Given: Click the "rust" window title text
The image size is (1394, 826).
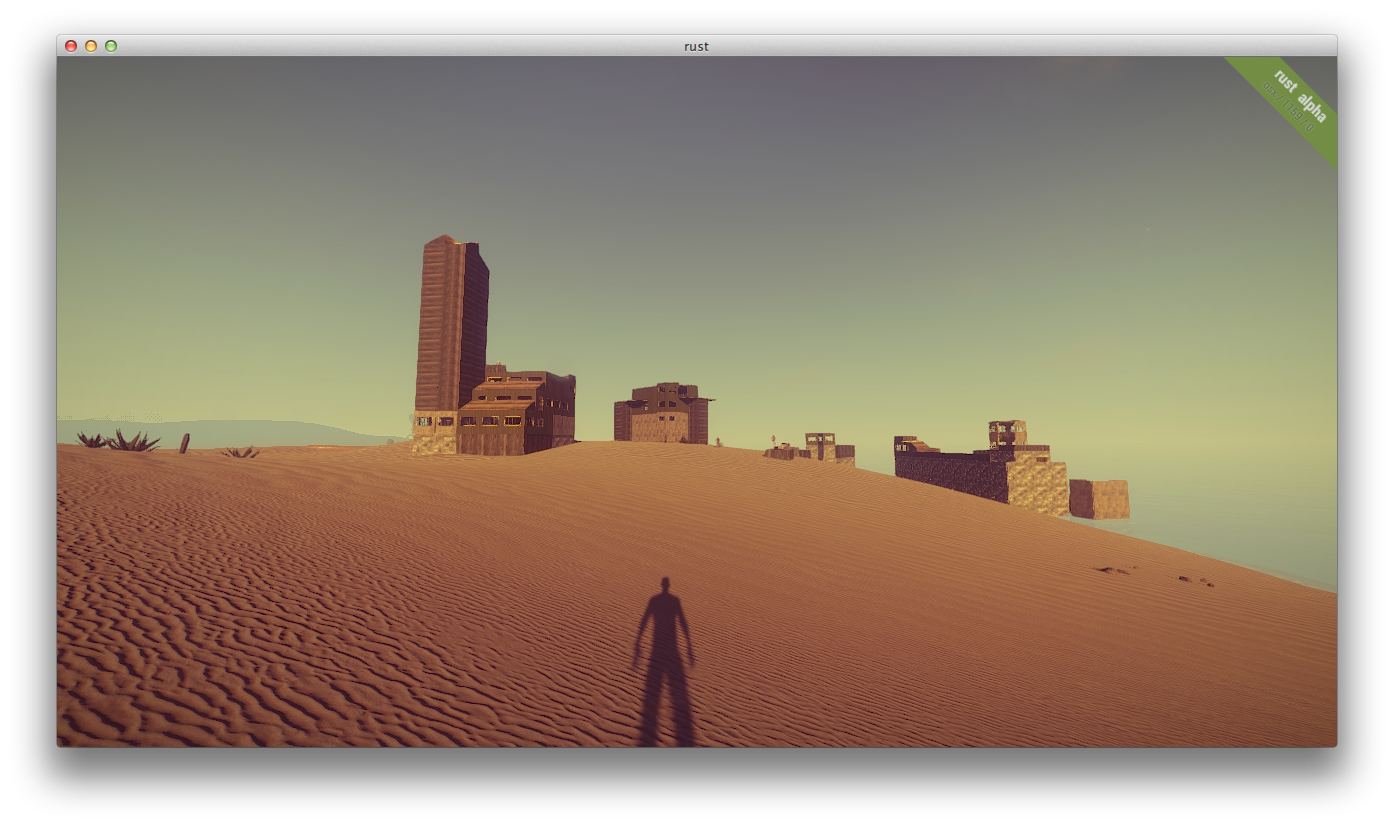Looking at the screenshot, I should point(697,46).
